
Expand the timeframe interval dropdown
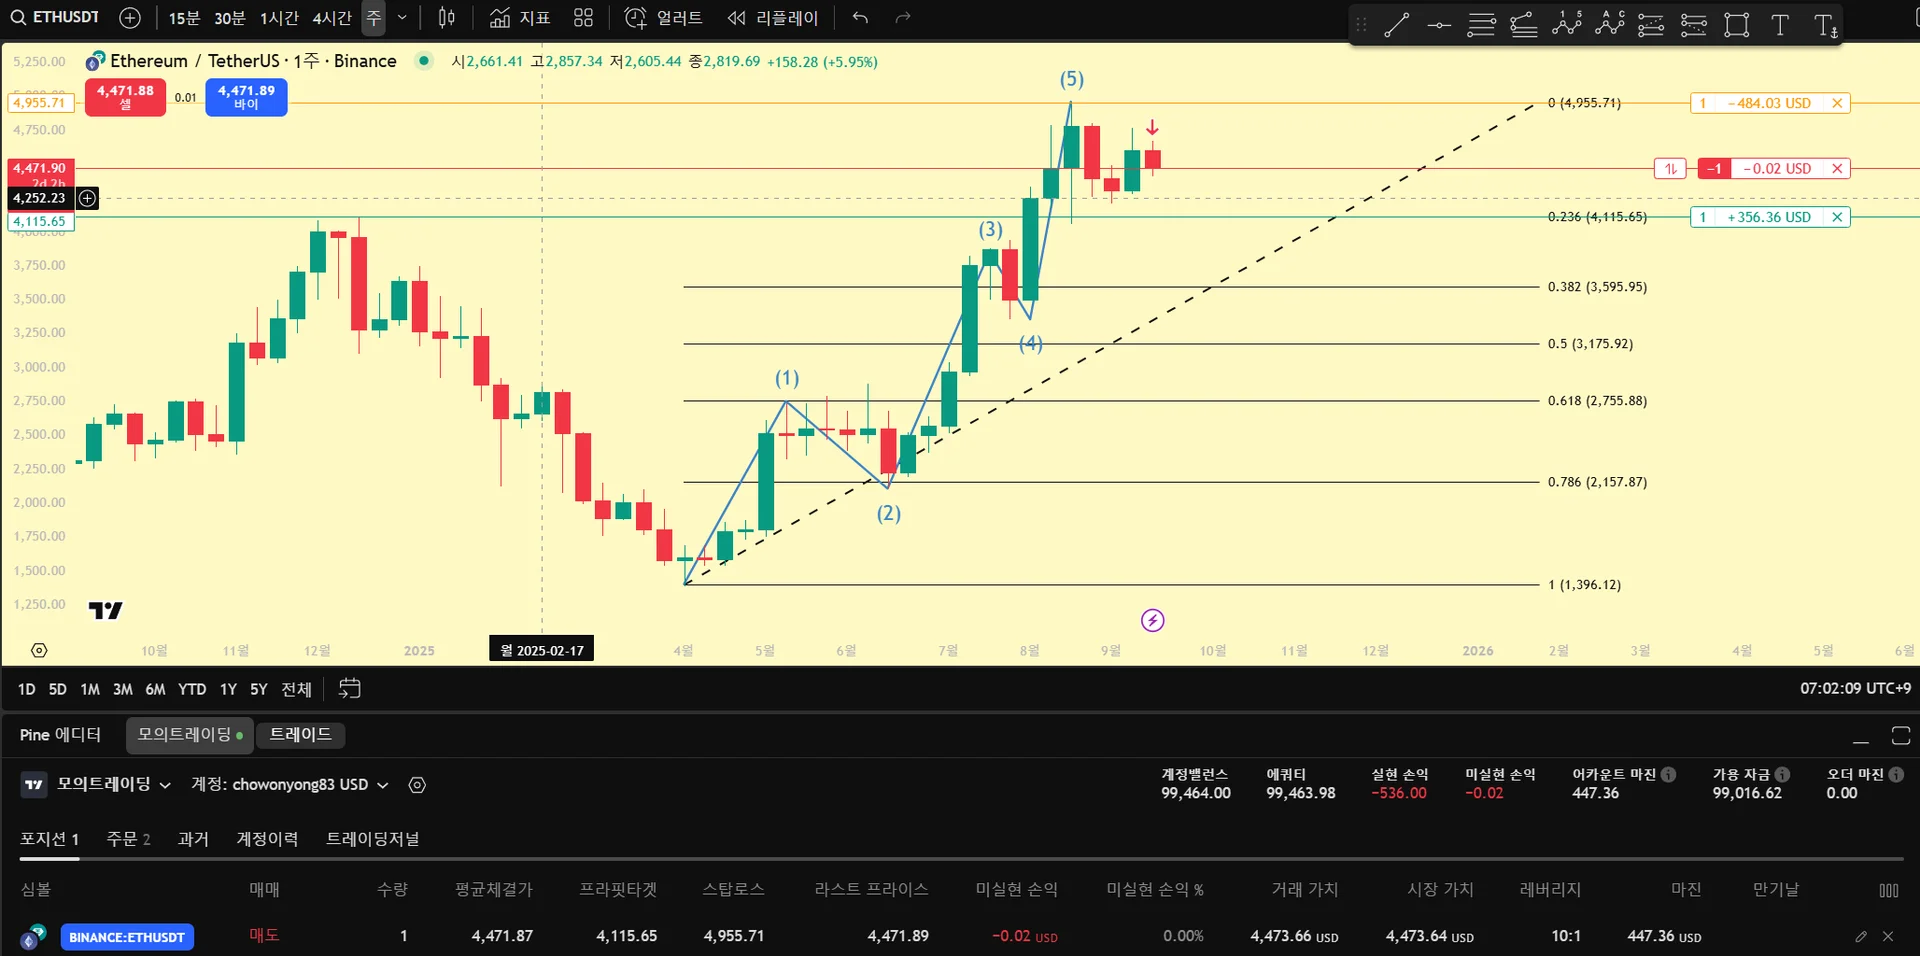(x=402, y=17)
